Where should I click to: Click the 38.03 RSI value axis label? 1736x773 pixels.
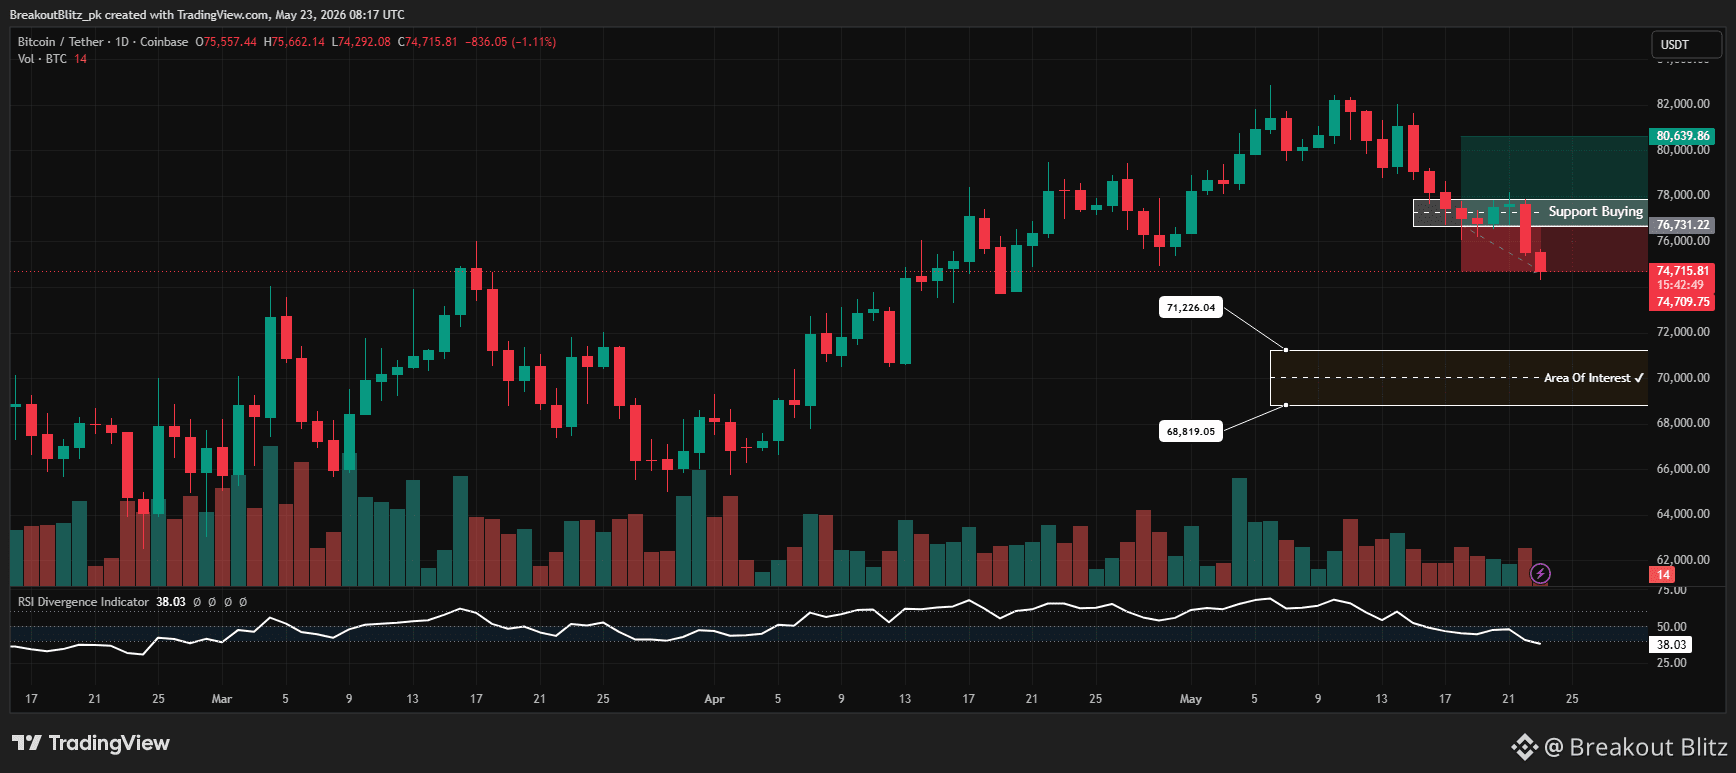[1671, 645]
